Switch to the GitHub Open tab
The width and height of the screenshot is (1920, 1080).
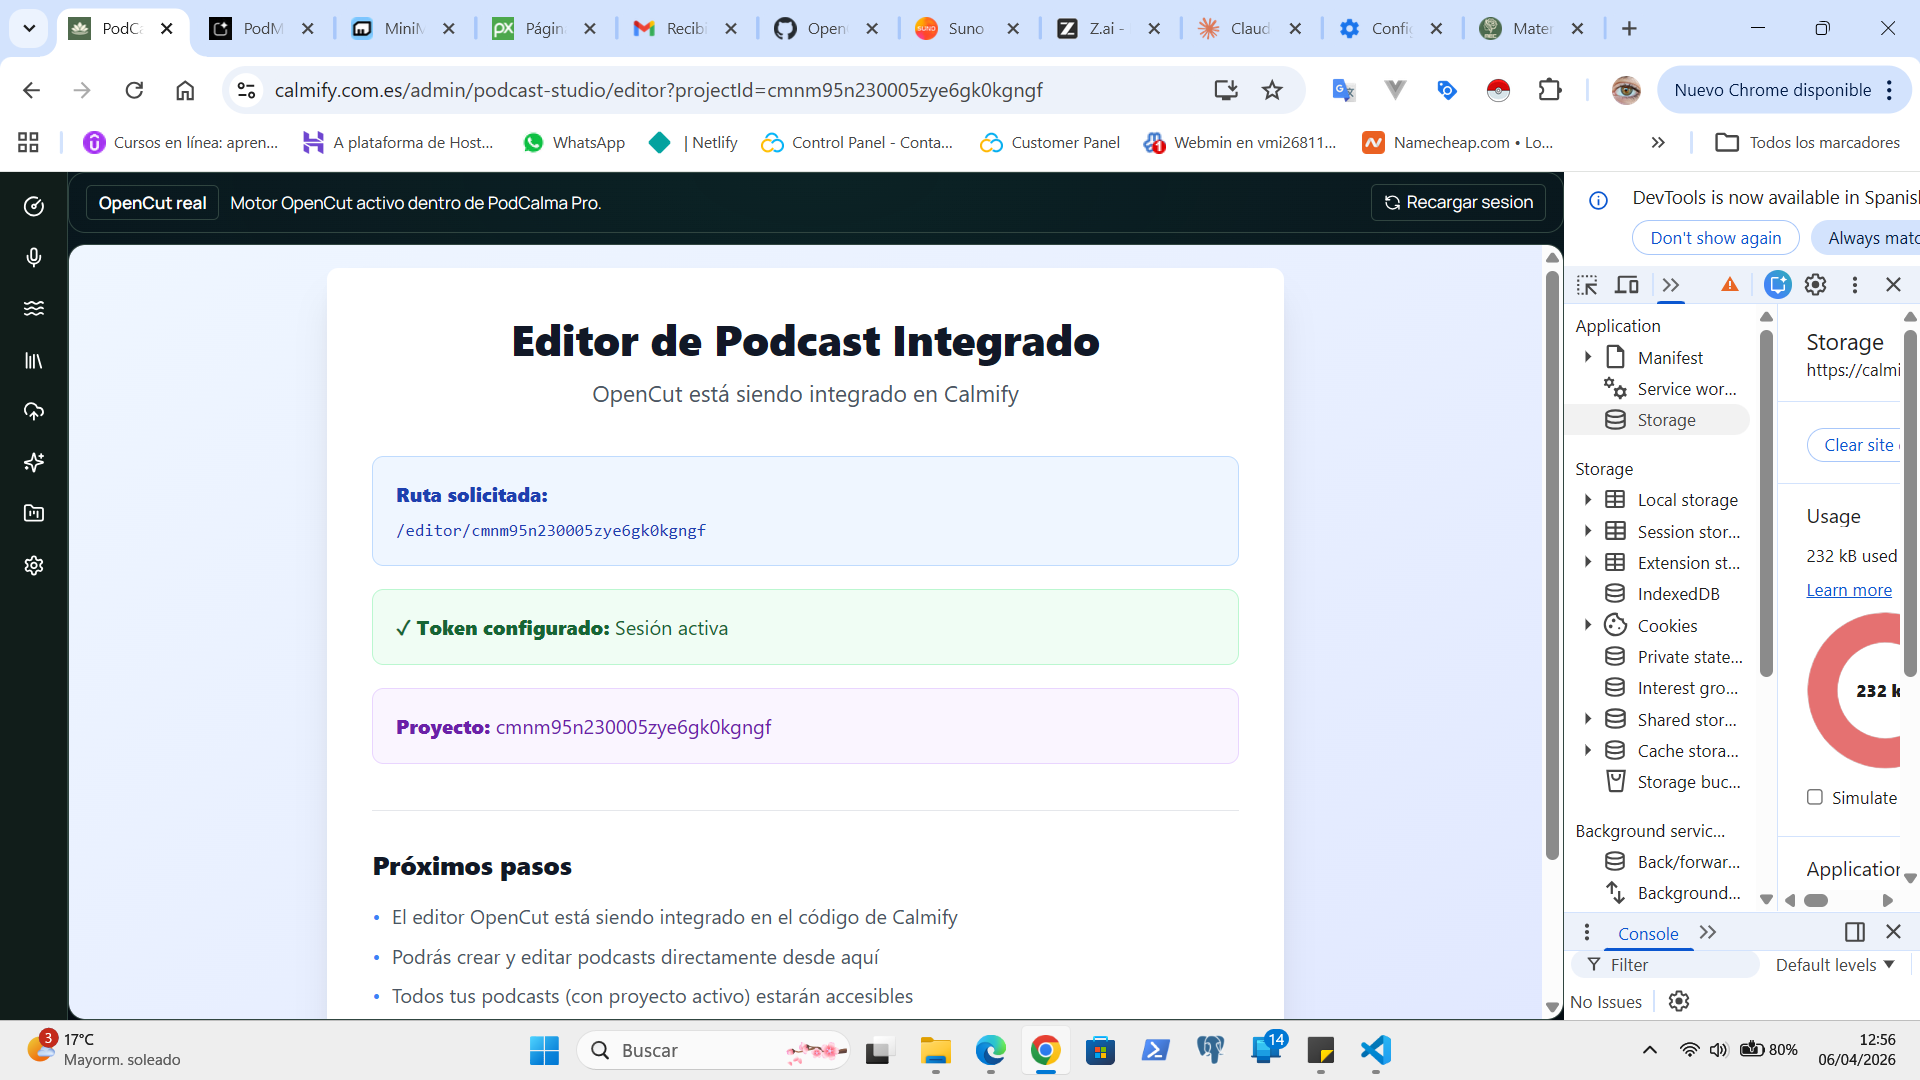pos(826,29)
